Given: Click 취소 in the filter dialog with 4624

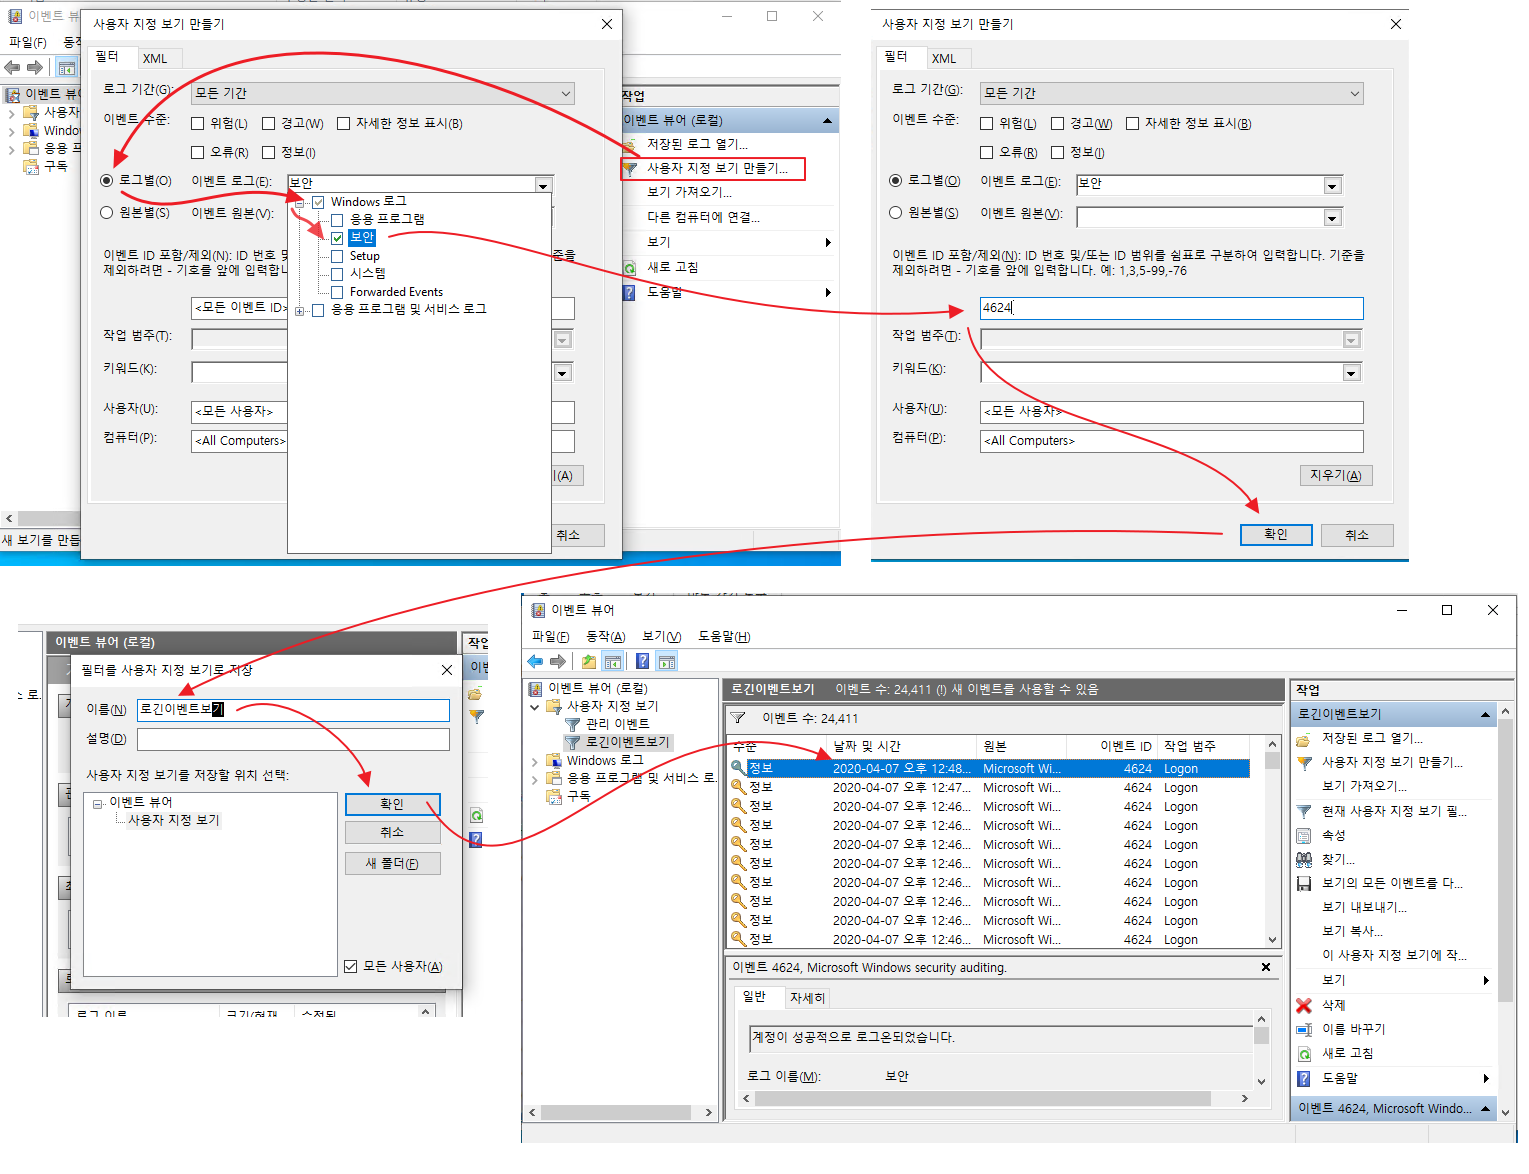Looking at the screenshot, I should pyautogui.click(x=1357, y=534).
